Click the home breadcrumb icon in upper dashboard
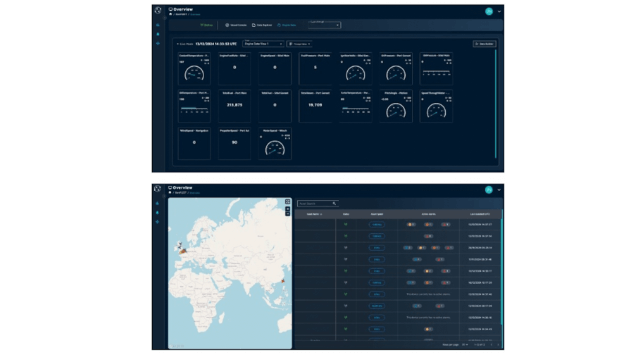Image resolution: width=643 pixels, height=361 pixels. (171, 14)
